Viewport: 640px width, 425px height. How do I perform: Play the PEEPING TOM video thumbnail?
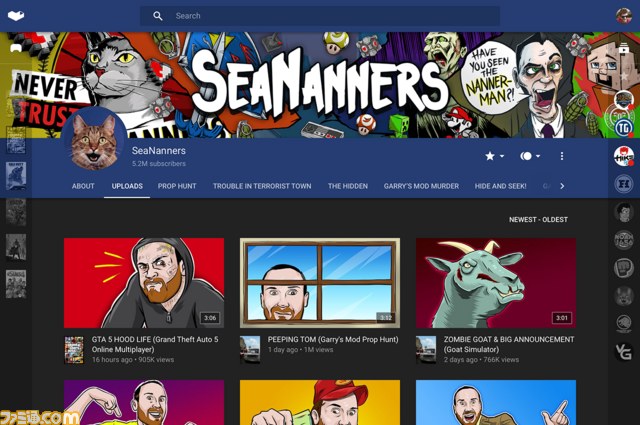tap(320, 283)
